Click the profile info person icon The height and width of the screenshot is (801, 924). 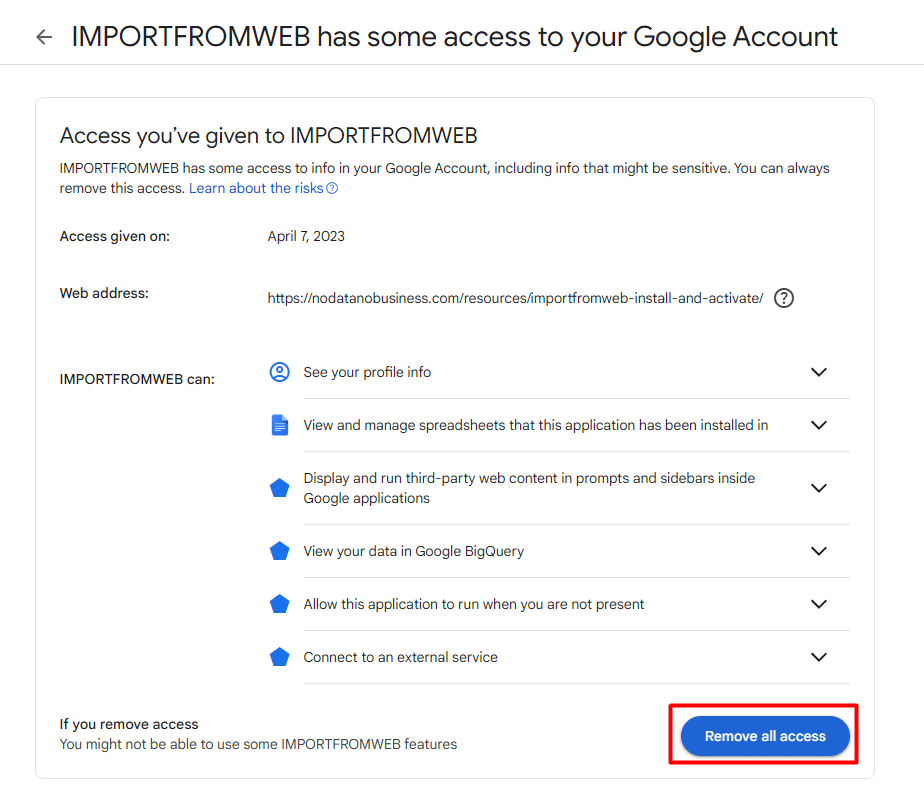(280, 372)
